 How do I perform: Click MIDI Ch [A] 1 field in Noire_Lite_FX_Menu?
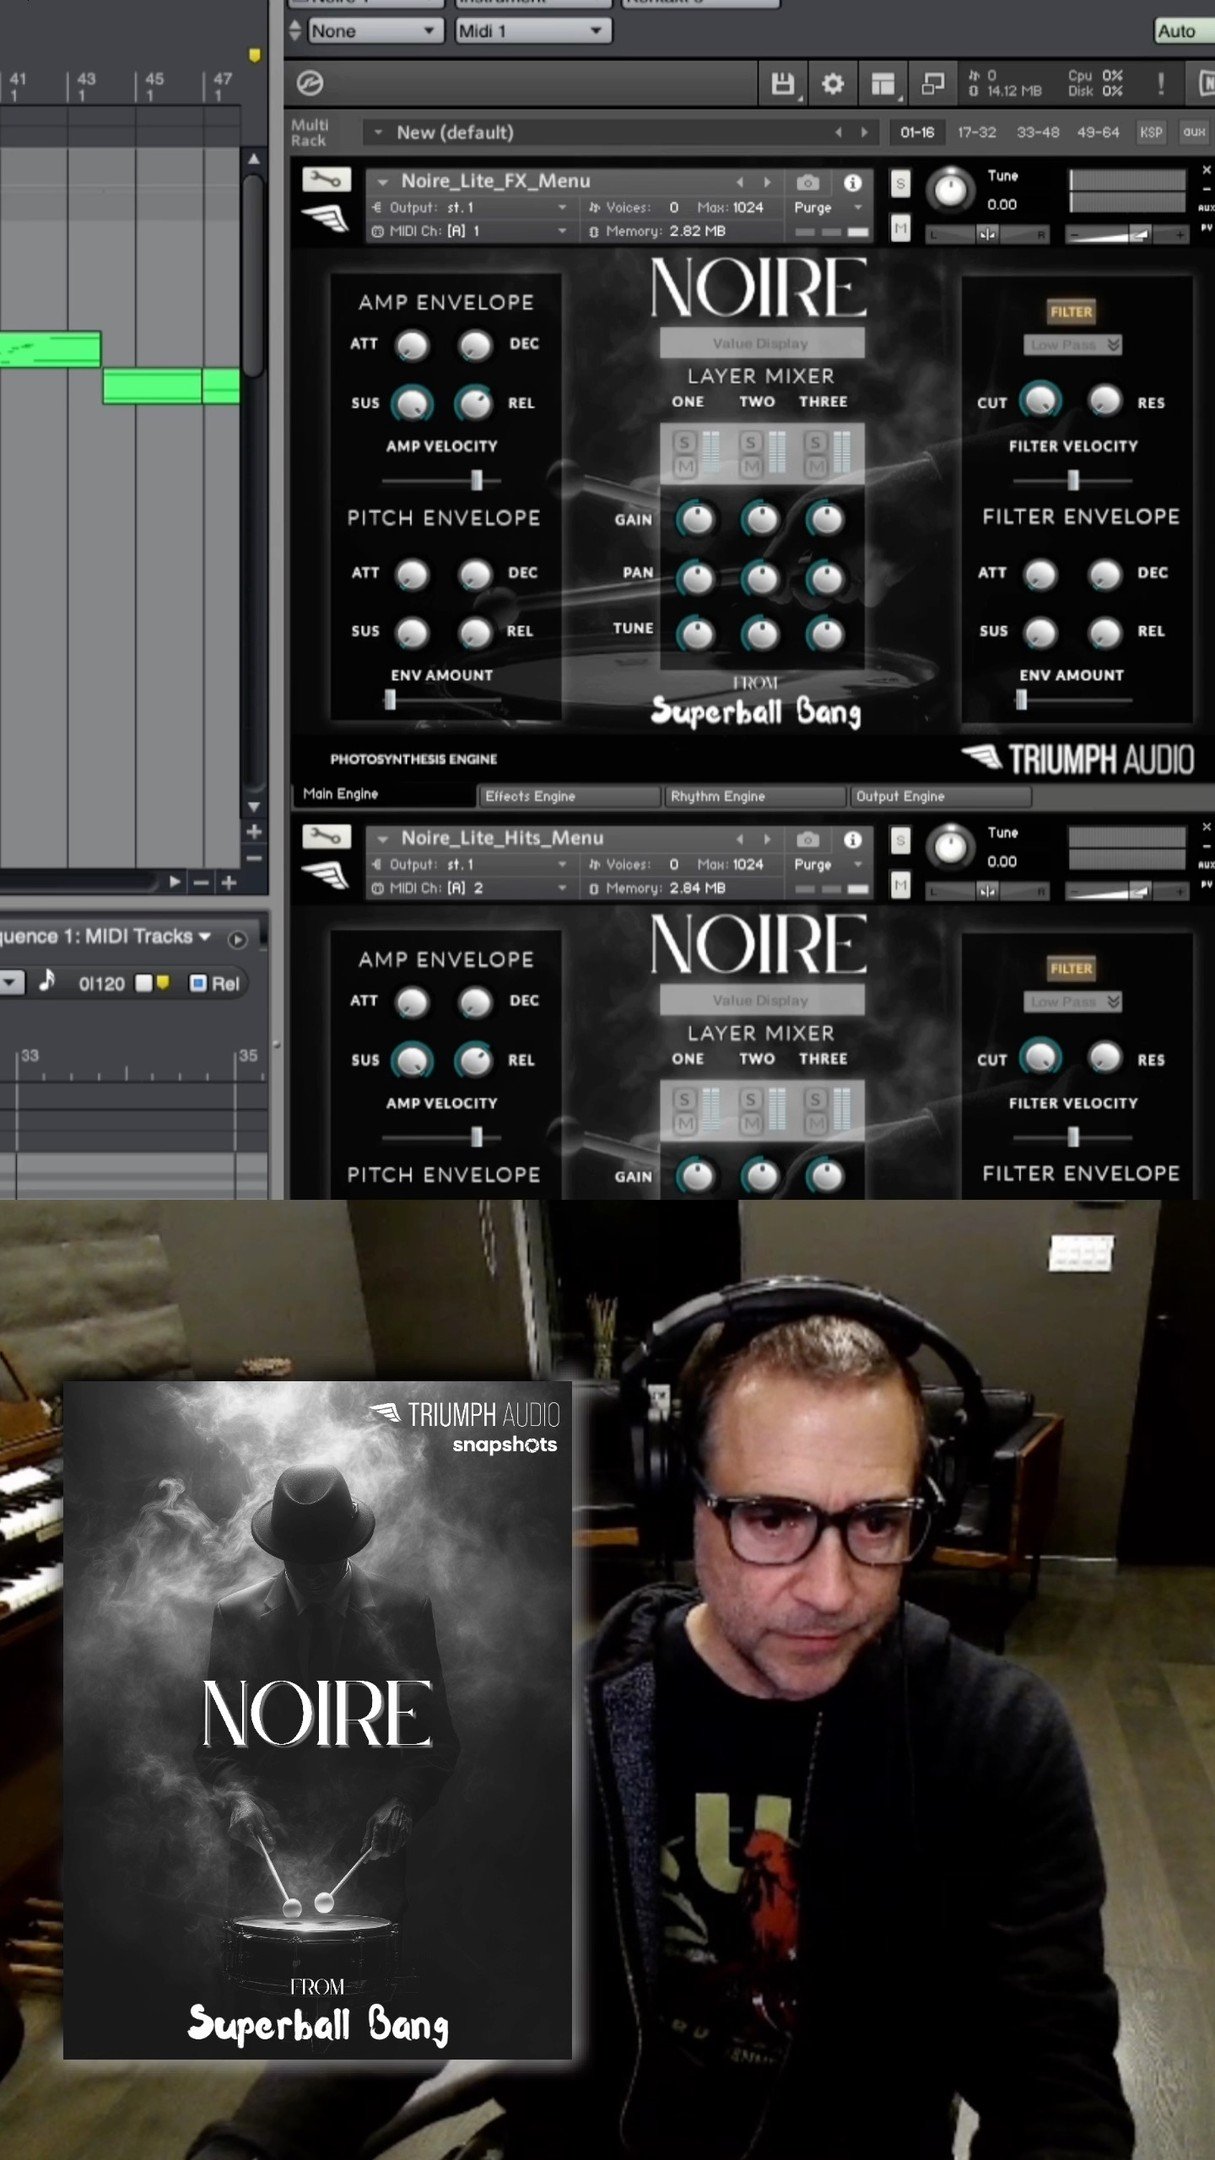click(468, 231)
